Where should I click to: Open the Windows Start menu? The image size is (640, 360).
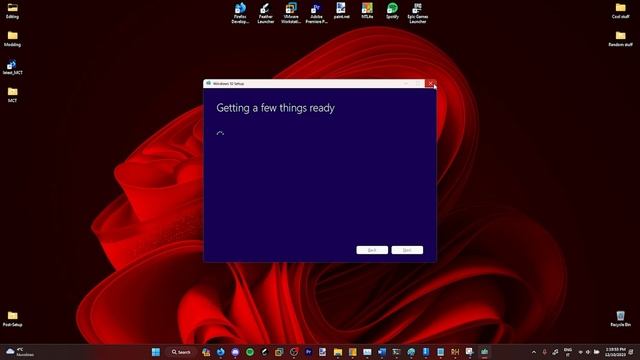pos(156,352)
